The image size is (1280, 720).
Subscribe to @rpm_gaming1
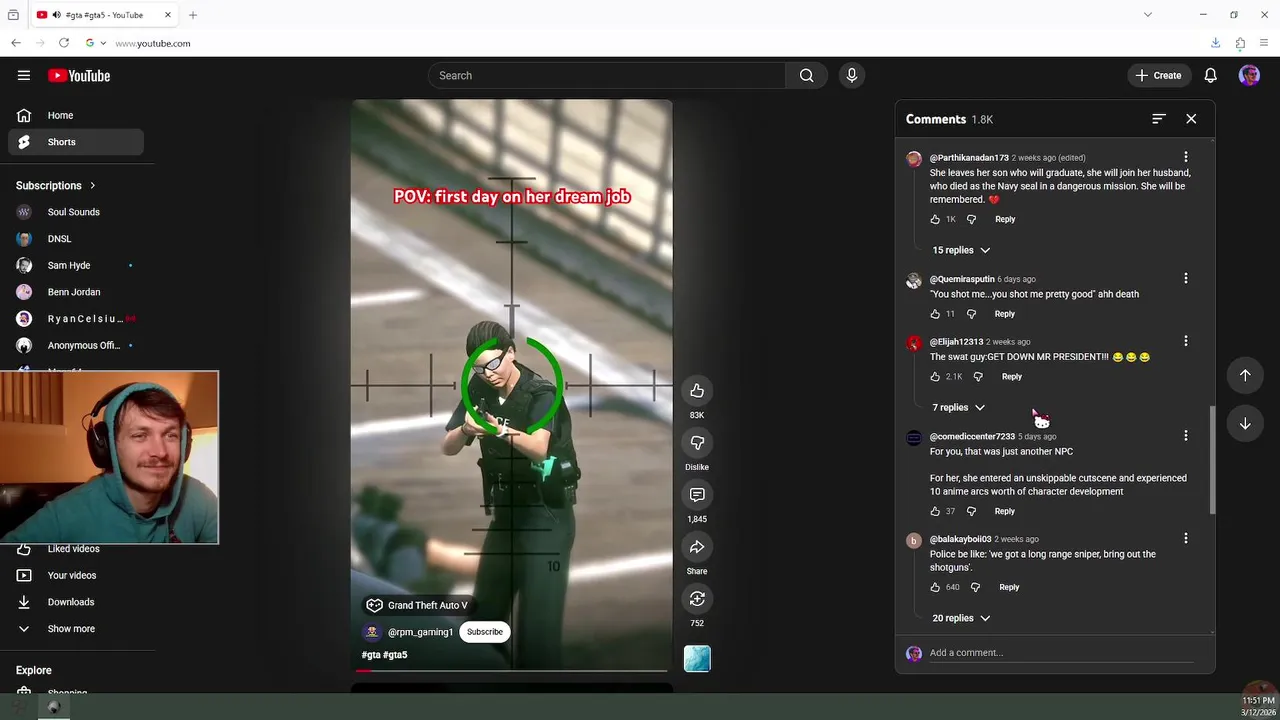pyautogui.click(x=485, y=632)
